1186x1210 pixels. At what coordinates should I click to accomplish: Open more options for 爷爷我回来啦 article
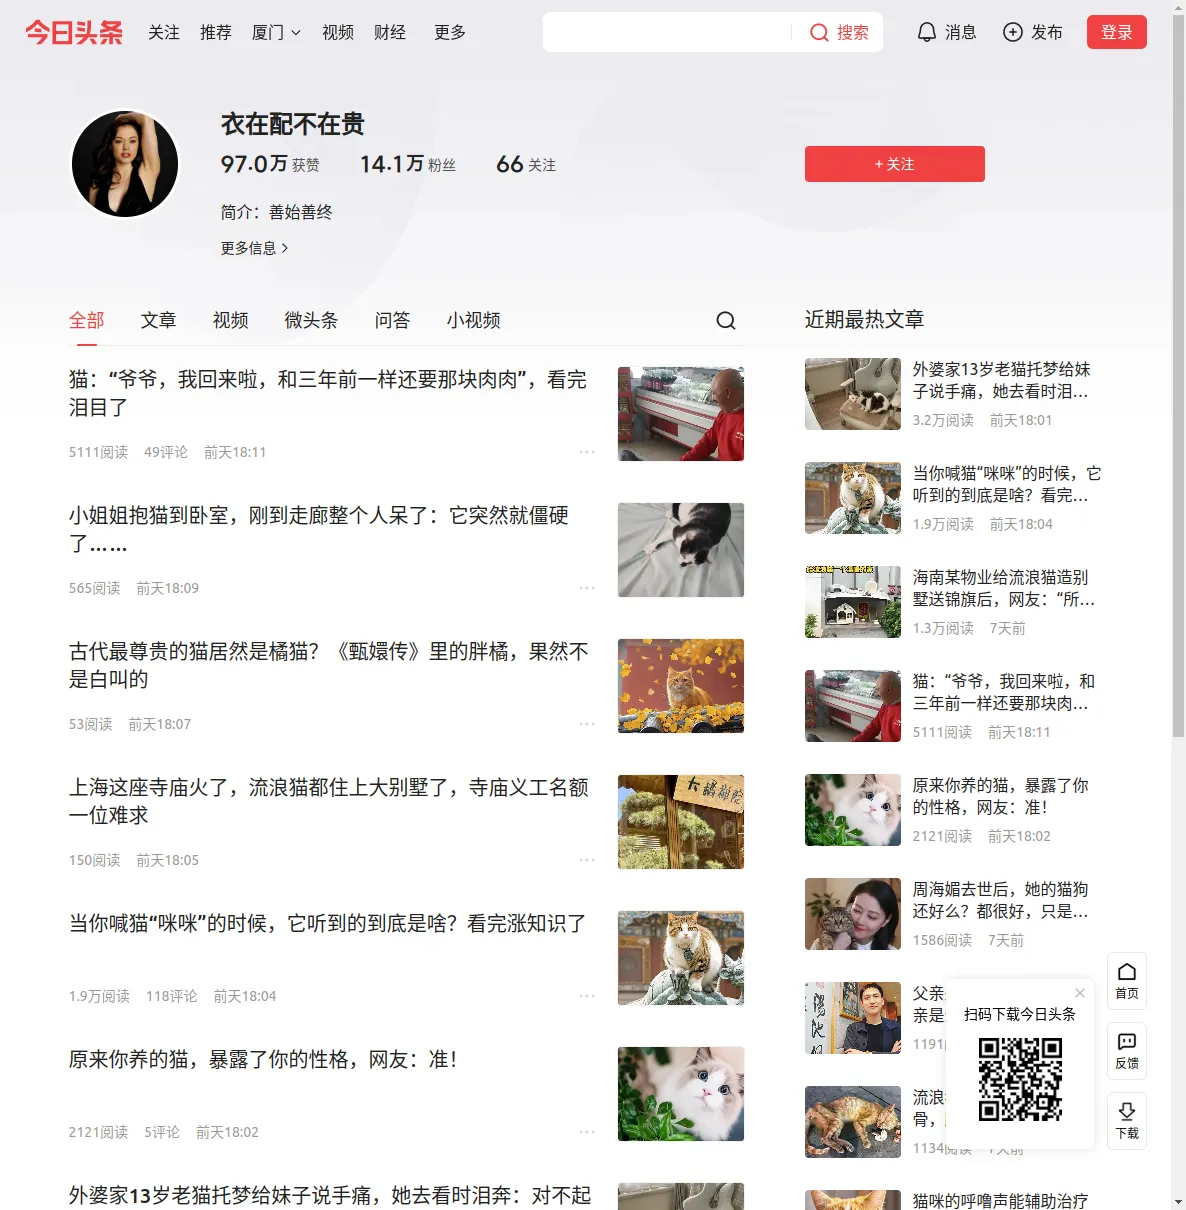[587, 452]
